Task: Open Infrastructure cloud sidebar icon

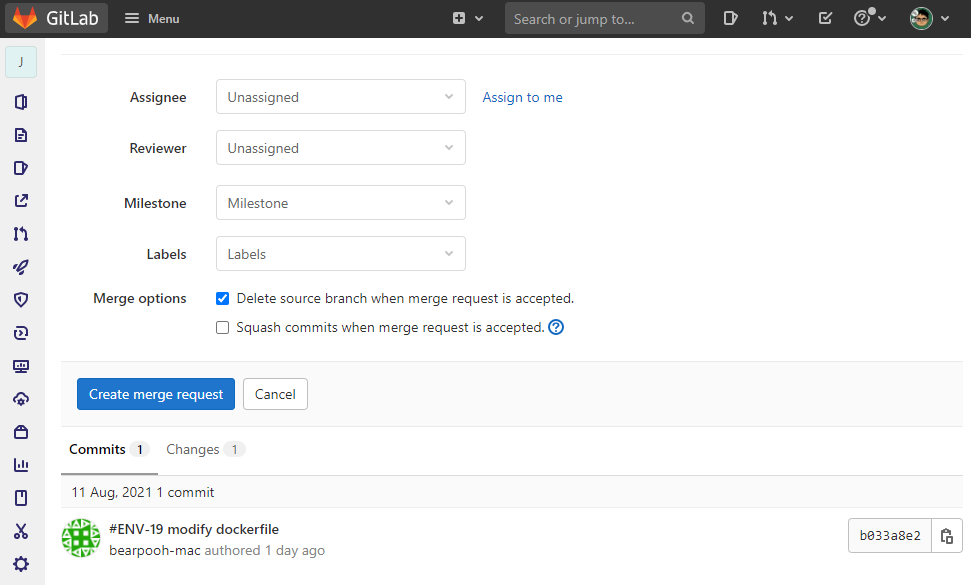Action: click(x=21, y=399)
